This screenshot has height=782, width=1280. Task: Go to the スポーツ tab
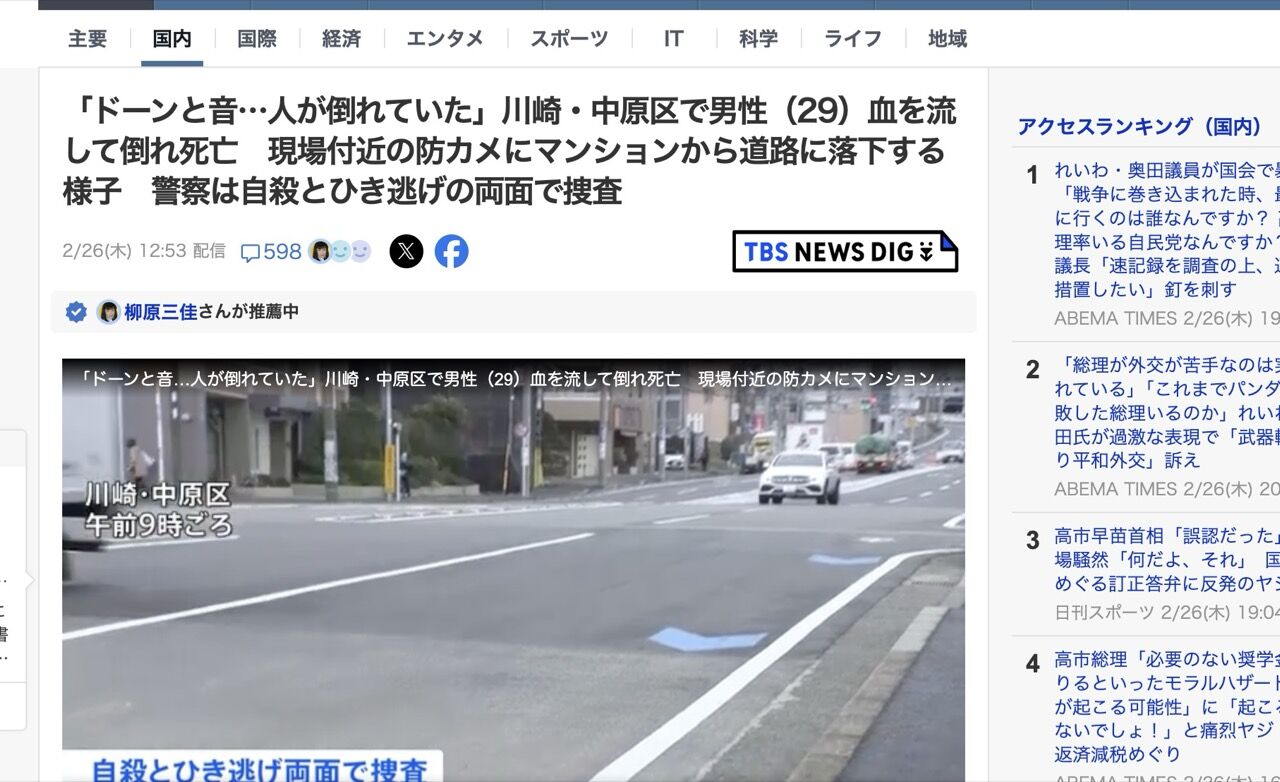[x=569, y=39]
